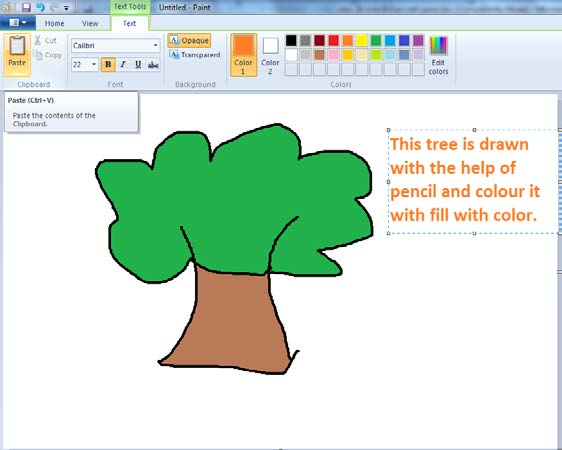
Task: Pick the orange color swatch
Action: pyautogui.click(x=348, y=40)
